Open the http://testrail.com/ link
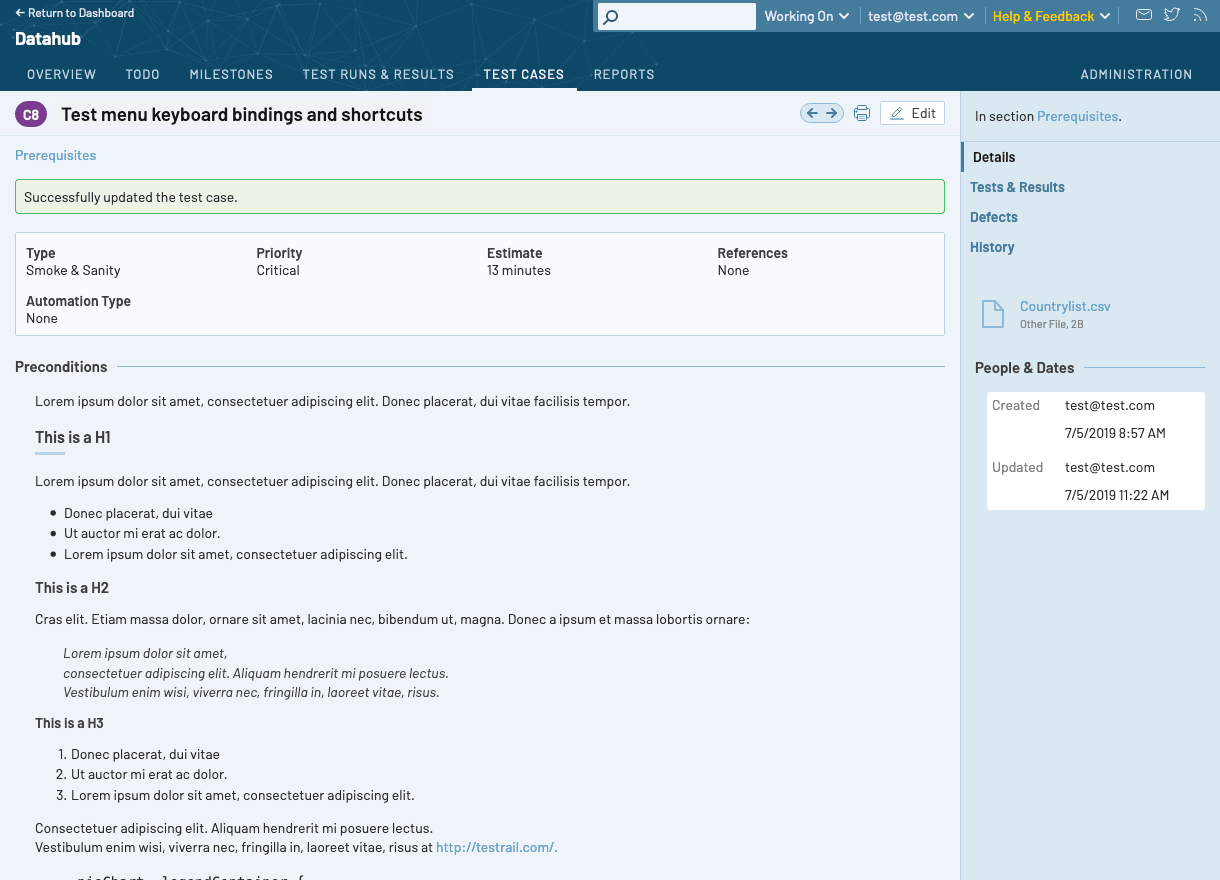The image size is (1220, 880). coord(496,847)
